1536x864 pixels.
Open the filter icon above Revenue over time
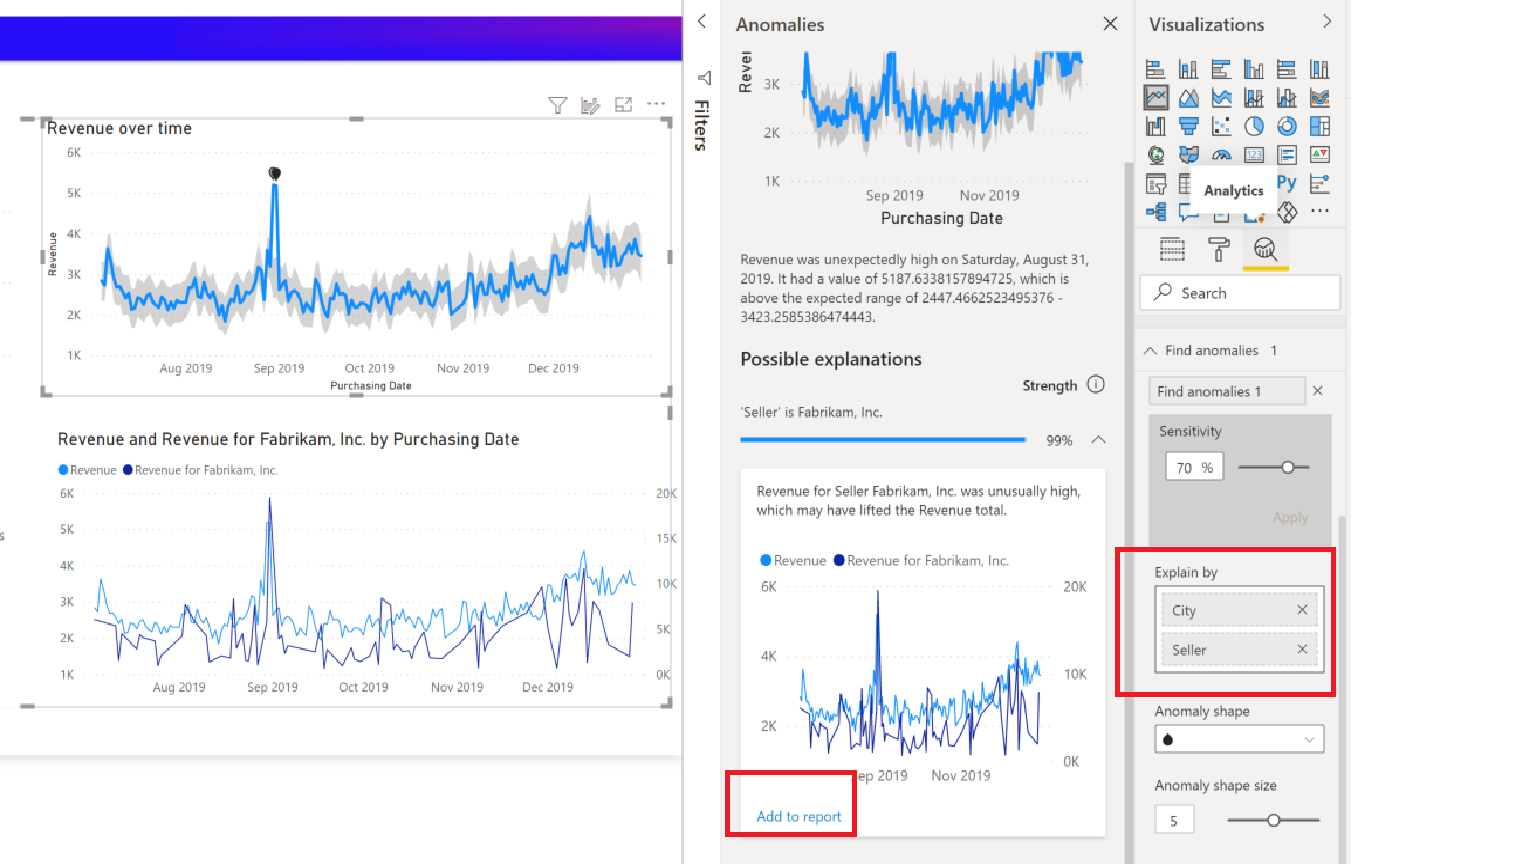point(558,105)
